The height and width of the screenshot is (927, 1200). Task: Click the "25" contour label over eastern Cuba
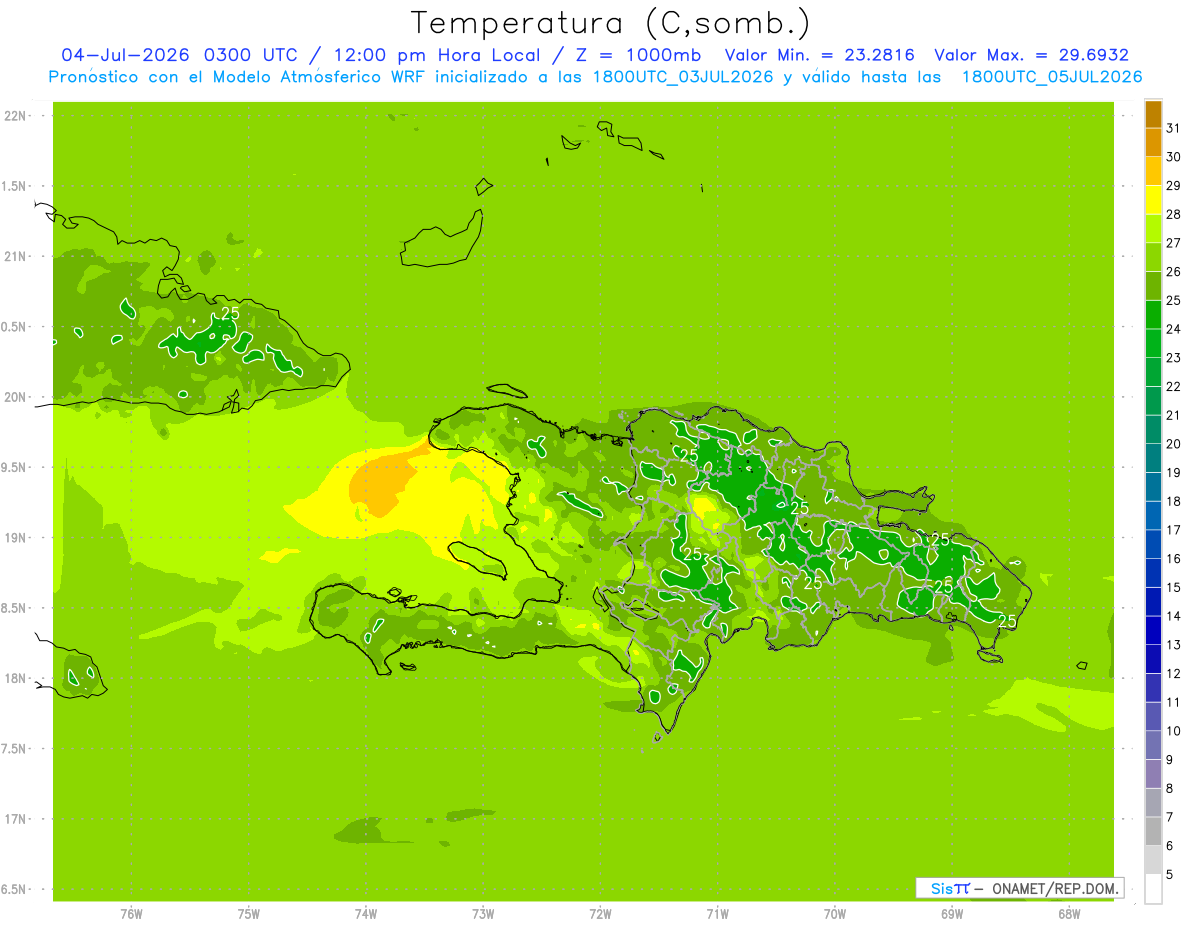[230, 313]
